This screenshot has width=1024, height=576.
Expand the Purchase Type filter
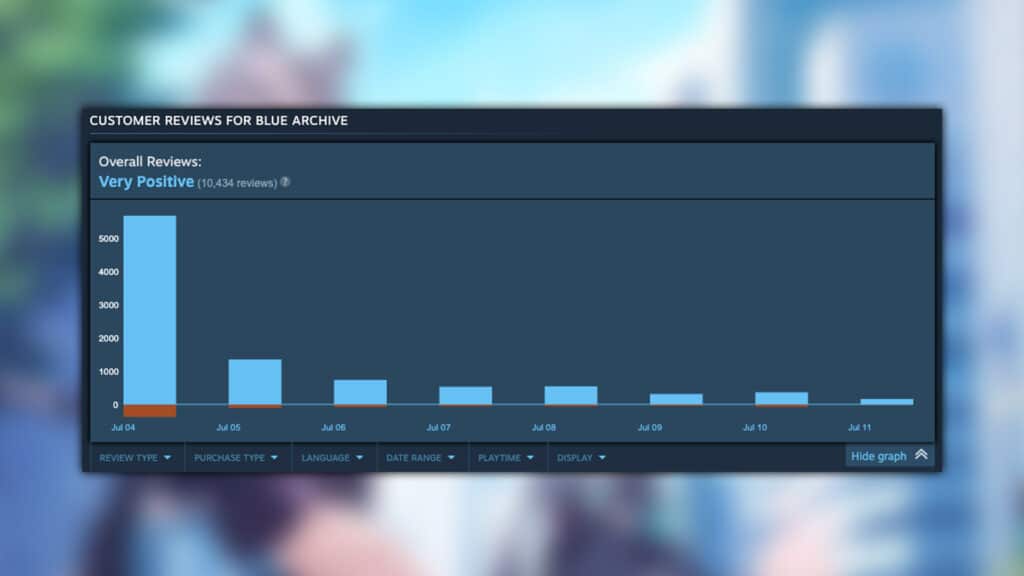coord(237,458)
